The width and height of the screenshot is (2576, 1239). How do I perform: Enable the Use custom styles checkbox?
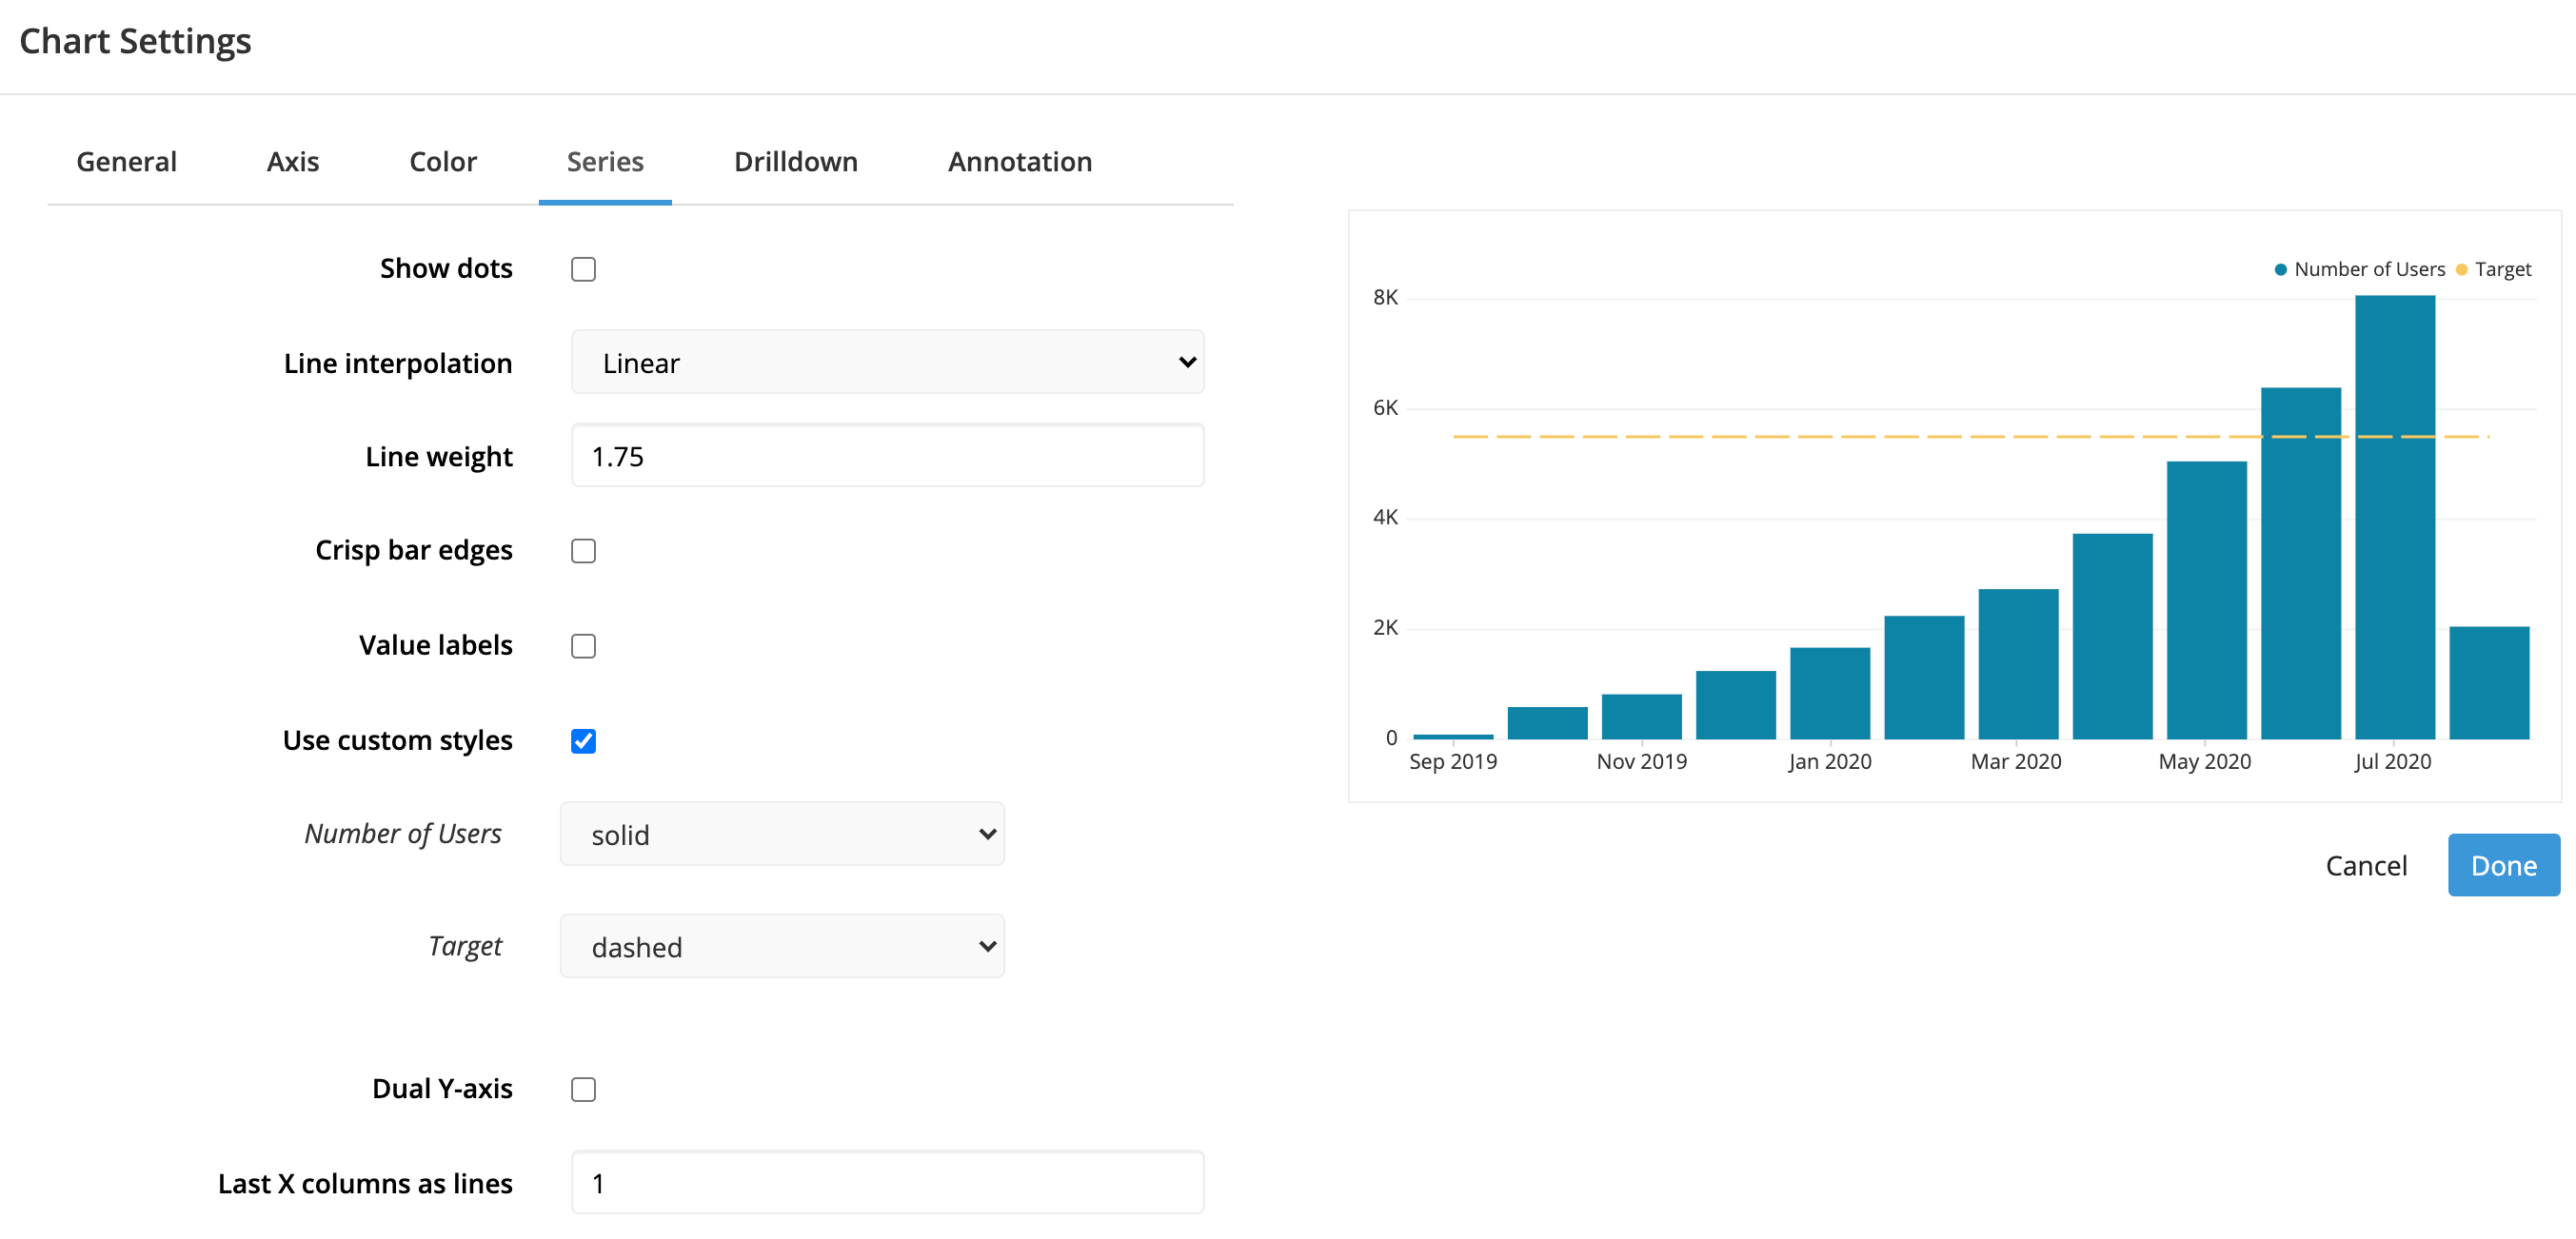coord(584,737)
